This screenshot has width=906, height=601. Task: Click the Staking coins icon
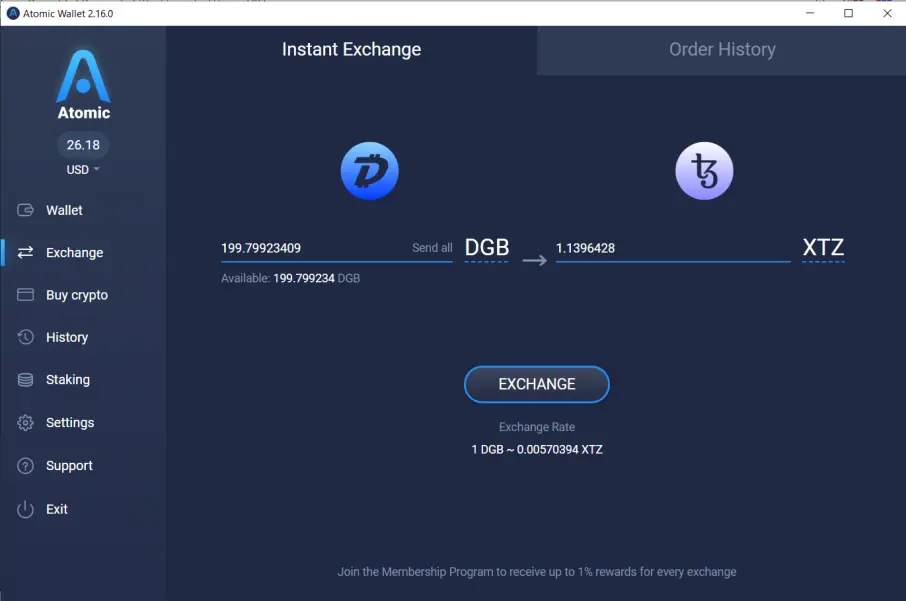pos(25,380)
